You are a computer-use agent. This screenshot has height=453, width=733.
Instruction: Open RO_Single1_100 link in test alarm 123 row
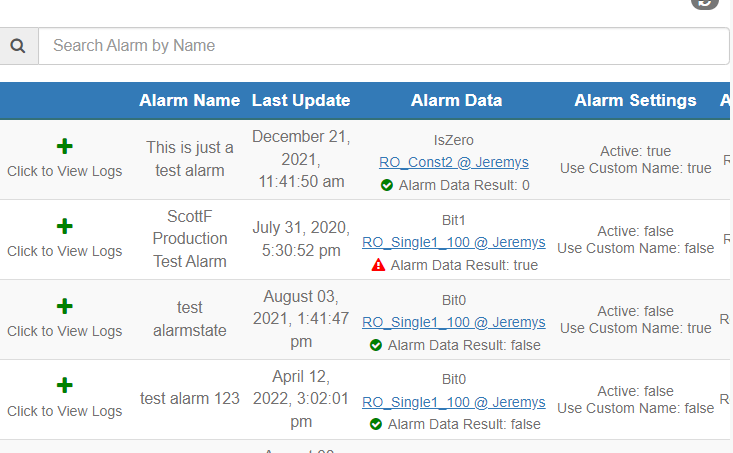pos(453,402)
